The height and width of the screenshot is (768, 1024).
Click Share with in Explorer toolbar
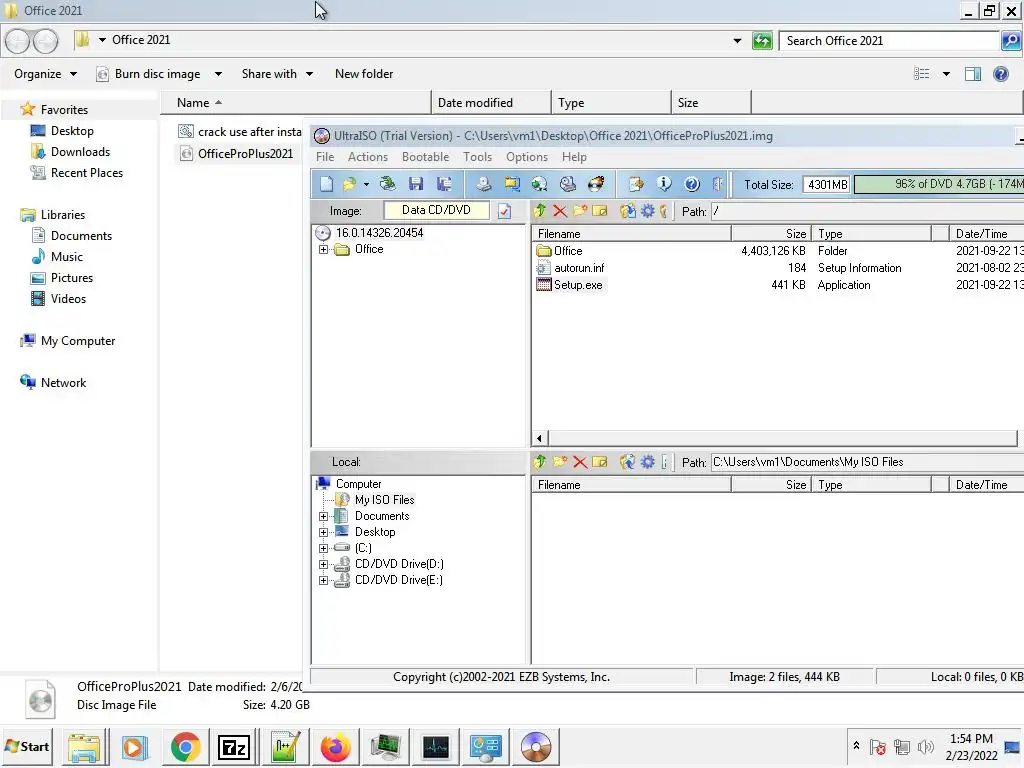click(x=277, y=74)
